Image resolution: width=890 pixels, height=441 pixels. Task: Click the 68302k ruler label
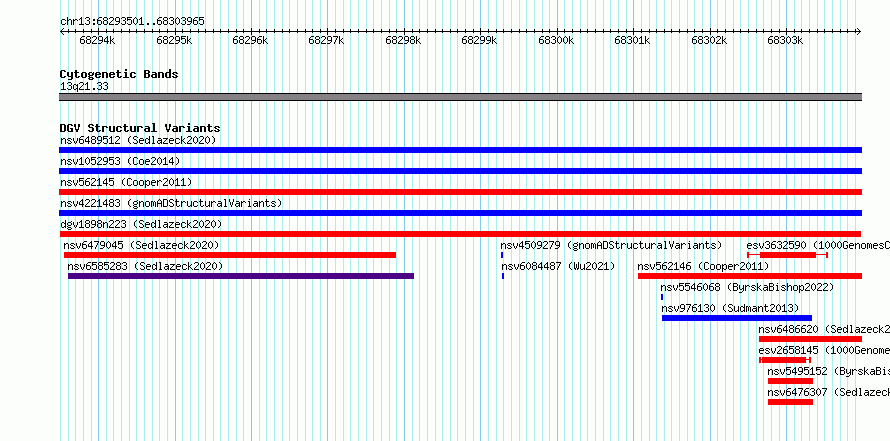tap(710, 40)
